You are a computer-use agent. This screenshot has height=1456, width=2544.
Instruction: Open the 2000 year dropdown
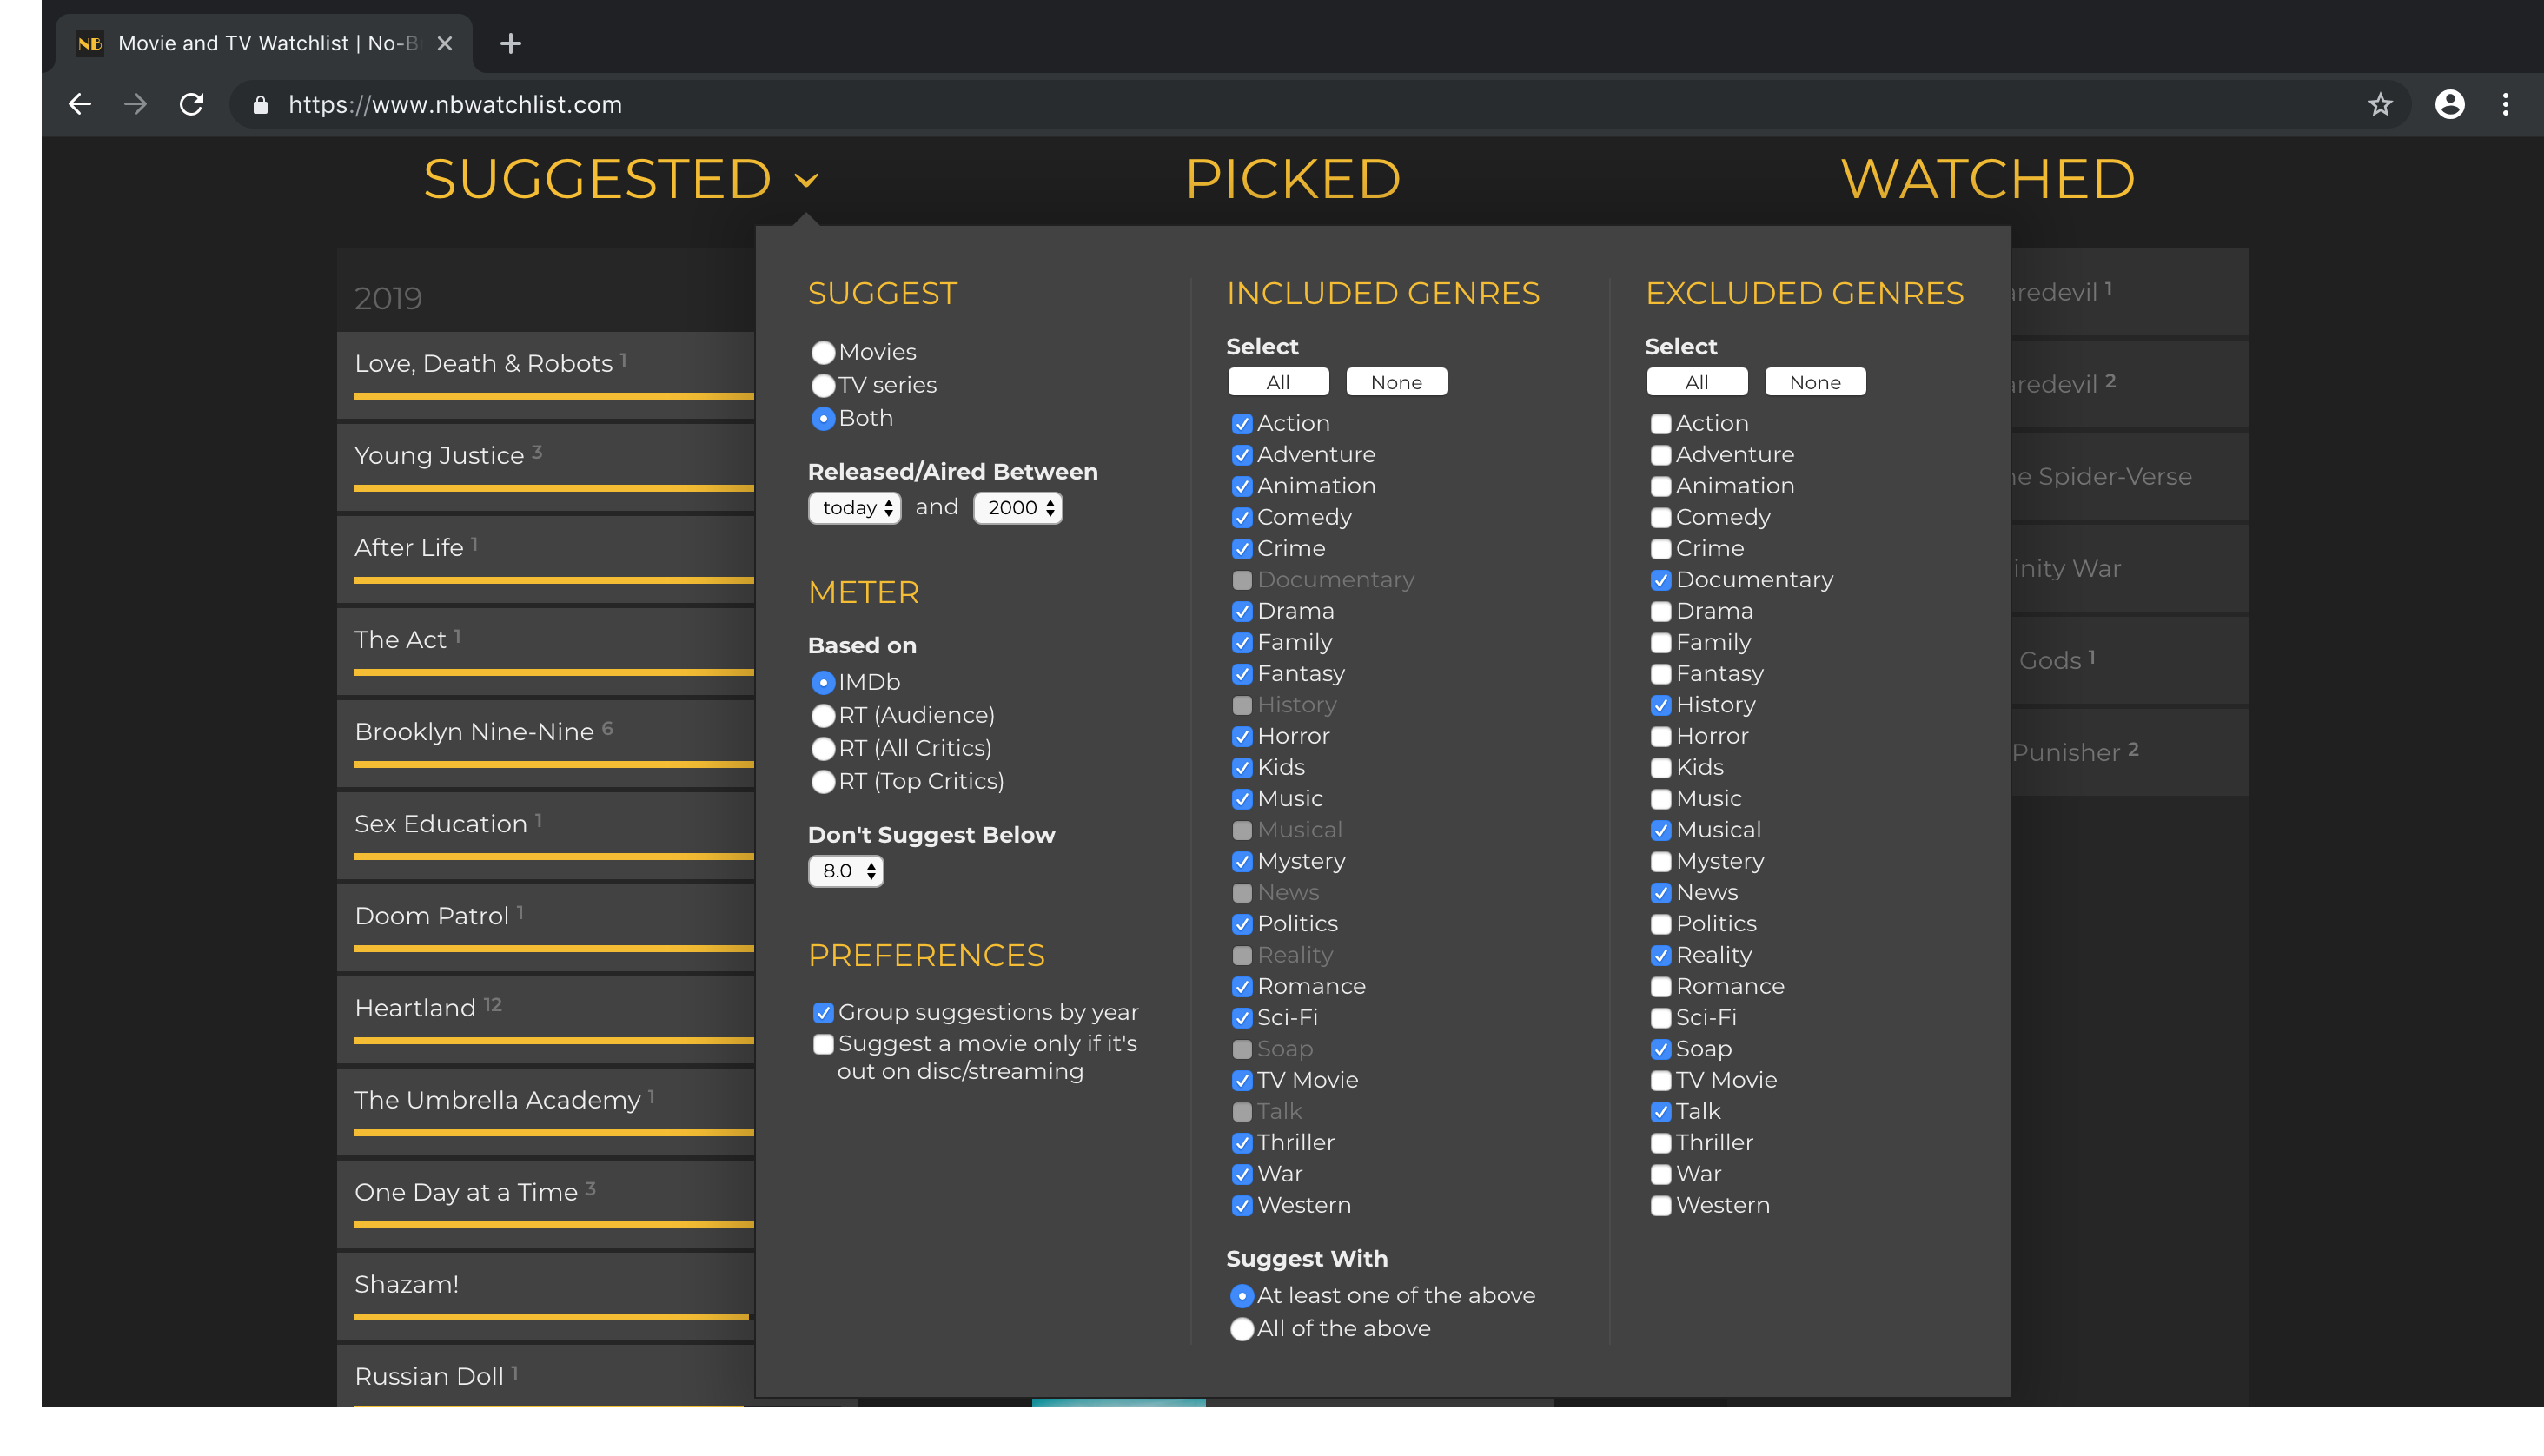tap(1017, 507)
